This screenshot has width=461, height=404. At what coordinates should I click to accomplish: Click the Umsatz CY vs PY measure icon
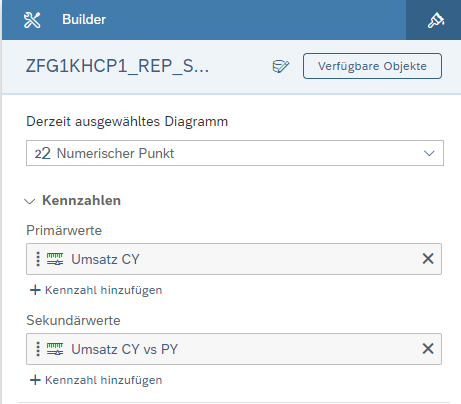tap(55, 349)
